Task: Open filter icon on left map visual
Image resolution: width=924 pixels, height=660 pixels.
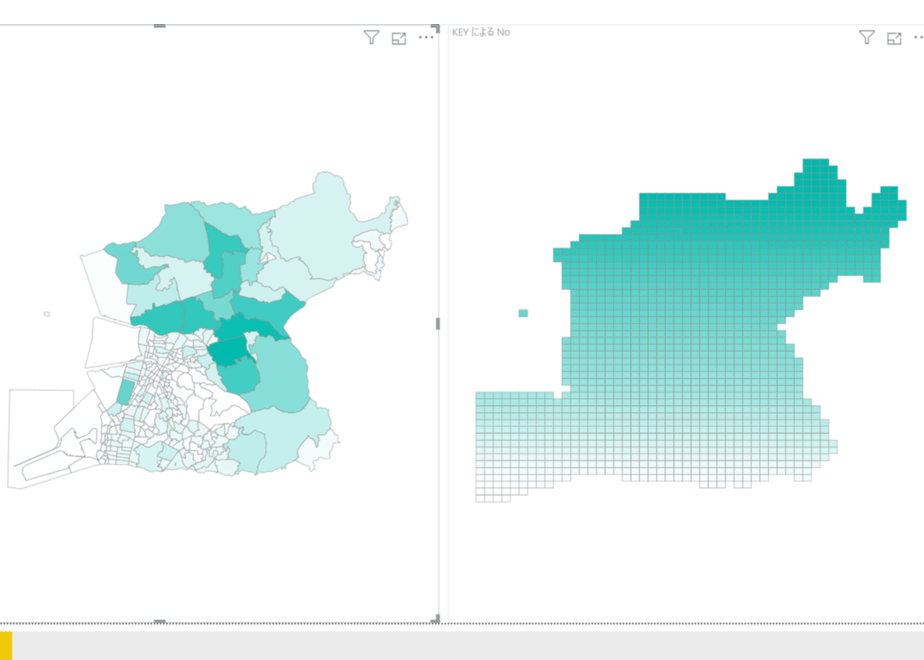Action: (x=371, y=38)
